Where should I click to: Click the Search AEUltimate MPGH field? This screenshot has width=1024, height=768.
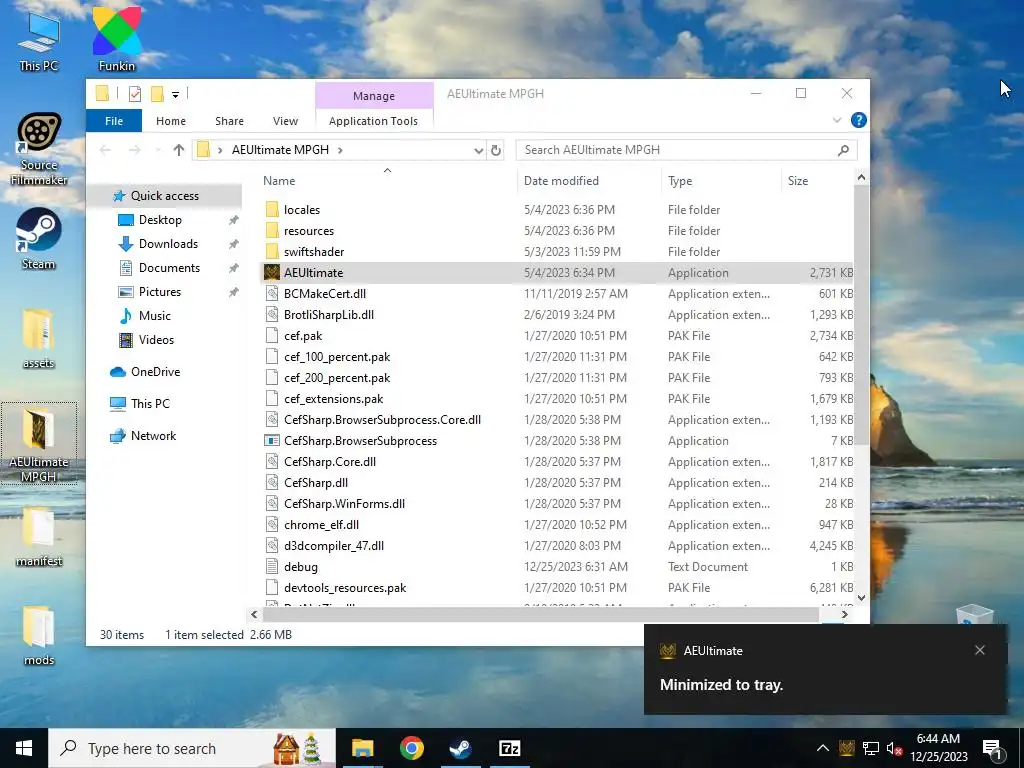pos(686,150)
